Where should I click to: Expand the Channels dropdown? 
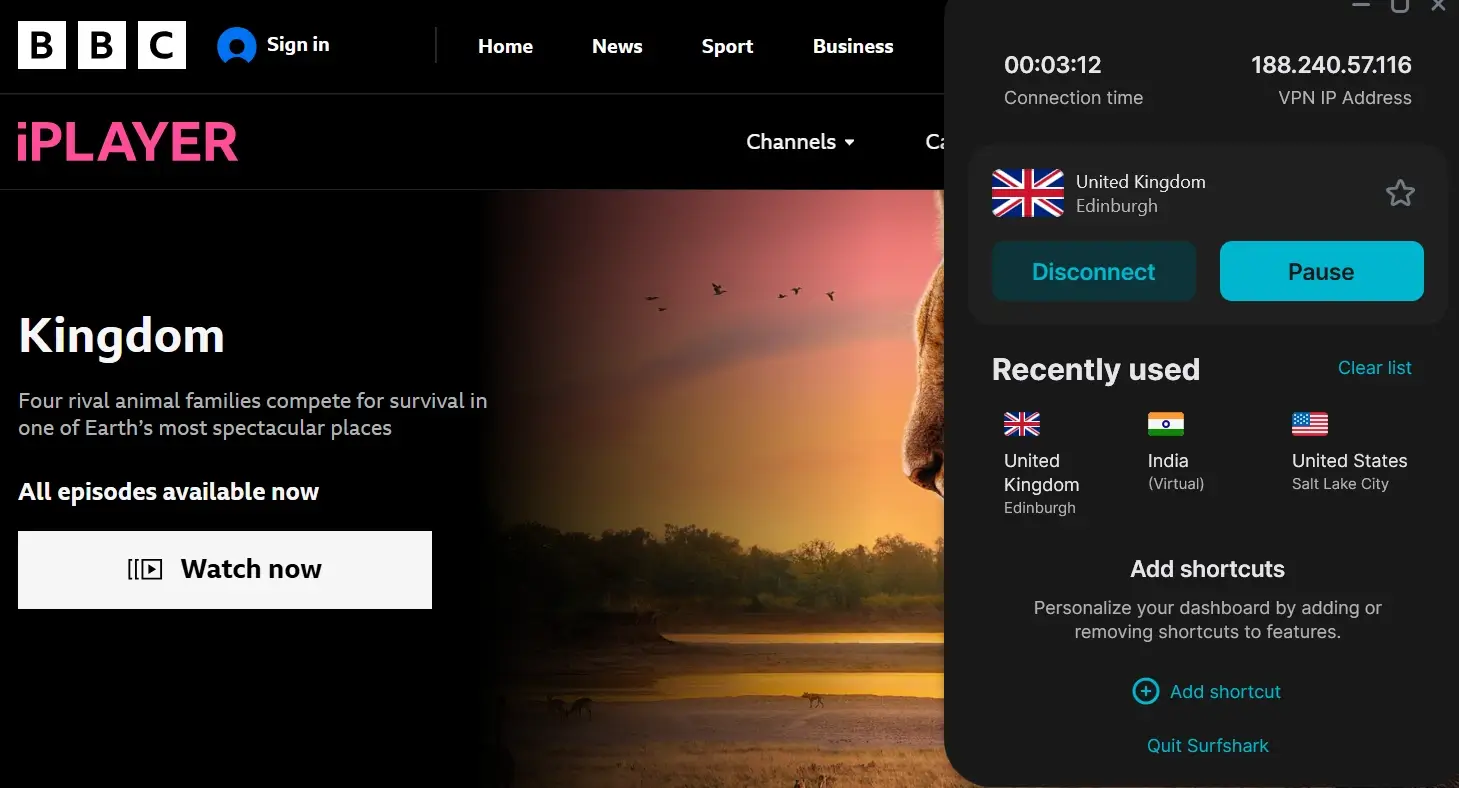[800, 141]
